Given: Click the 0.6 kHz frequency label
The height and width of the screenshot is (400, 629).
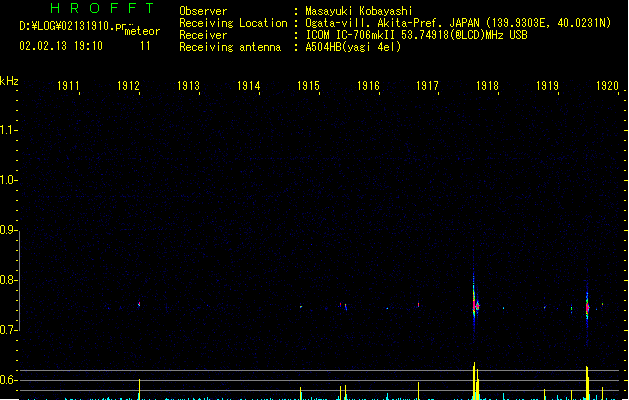Looking at the screenshot, I should 7,380.
